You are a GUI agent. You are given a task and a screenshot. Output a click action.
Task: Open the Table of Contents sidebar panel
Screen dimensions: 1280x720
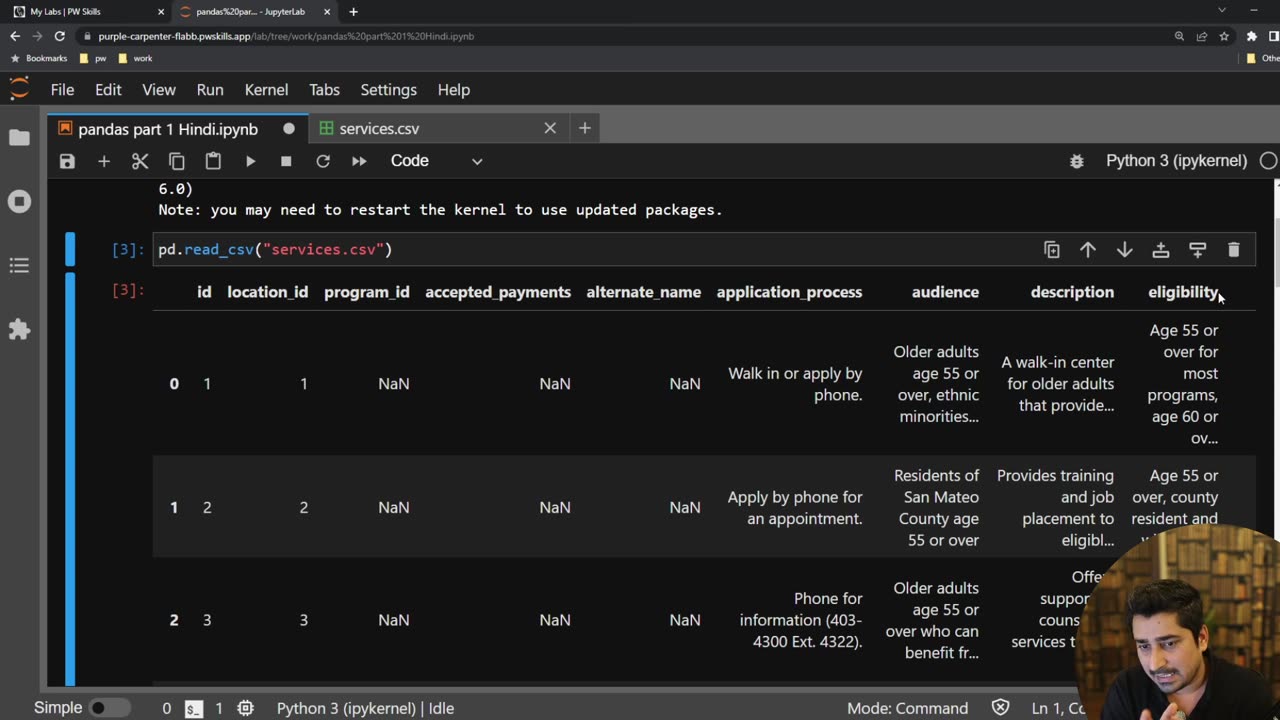click(x=19, y=266)
